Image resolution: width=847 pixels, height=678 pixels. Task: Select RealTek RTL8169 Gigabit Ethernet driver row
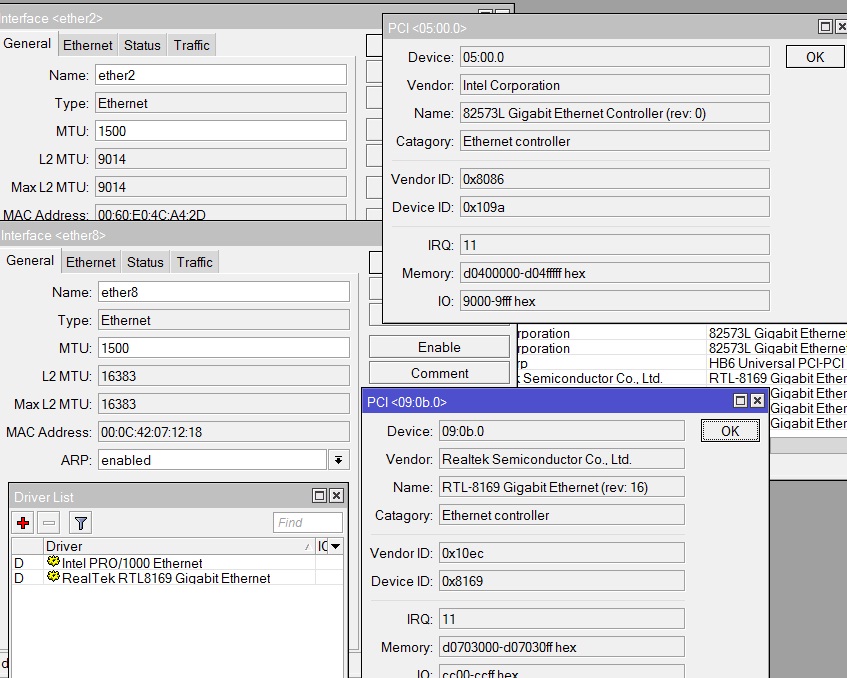pyautogui.click(x=177, y=578)
